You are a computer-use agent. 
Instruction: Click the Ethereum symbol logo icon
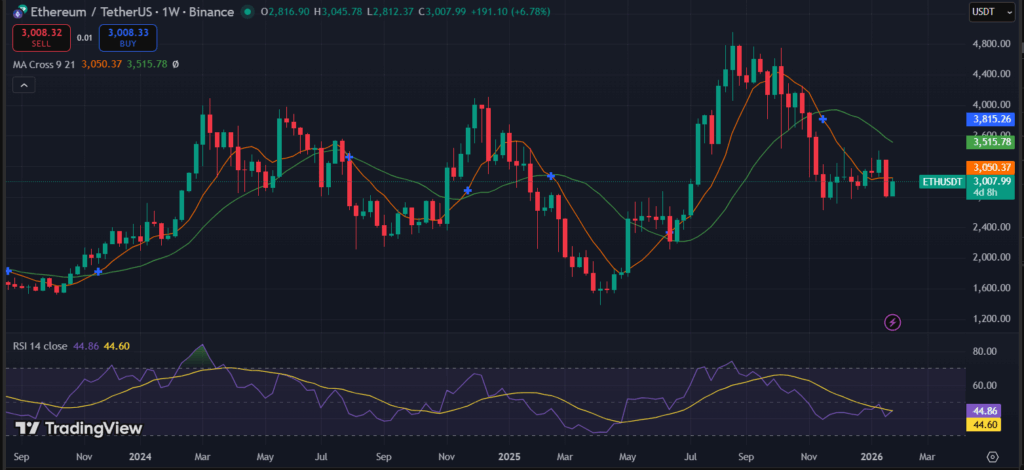[x=16, y=11]
